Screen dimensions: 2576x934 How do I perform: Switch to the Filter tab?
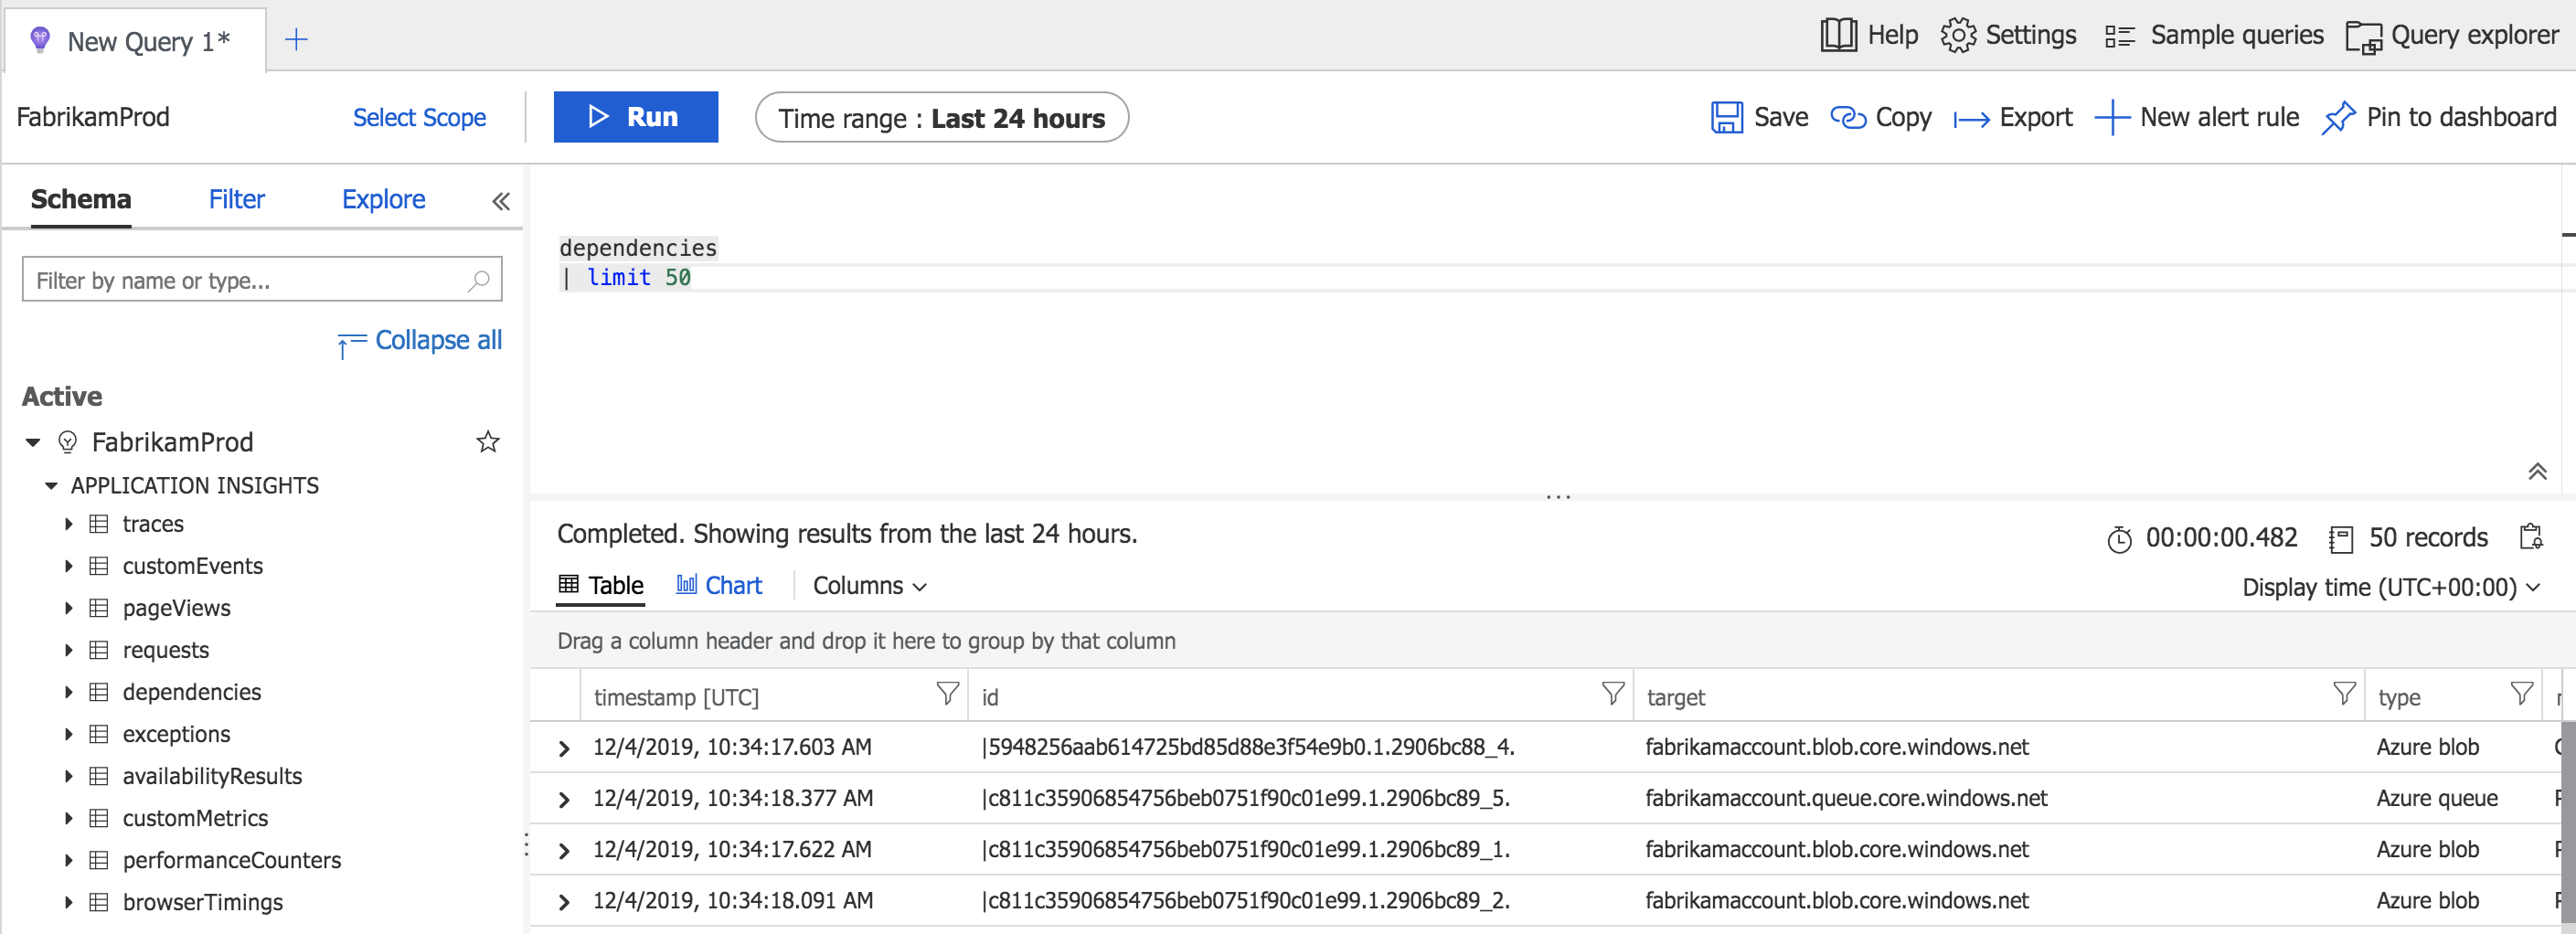[x=236, y=199]
